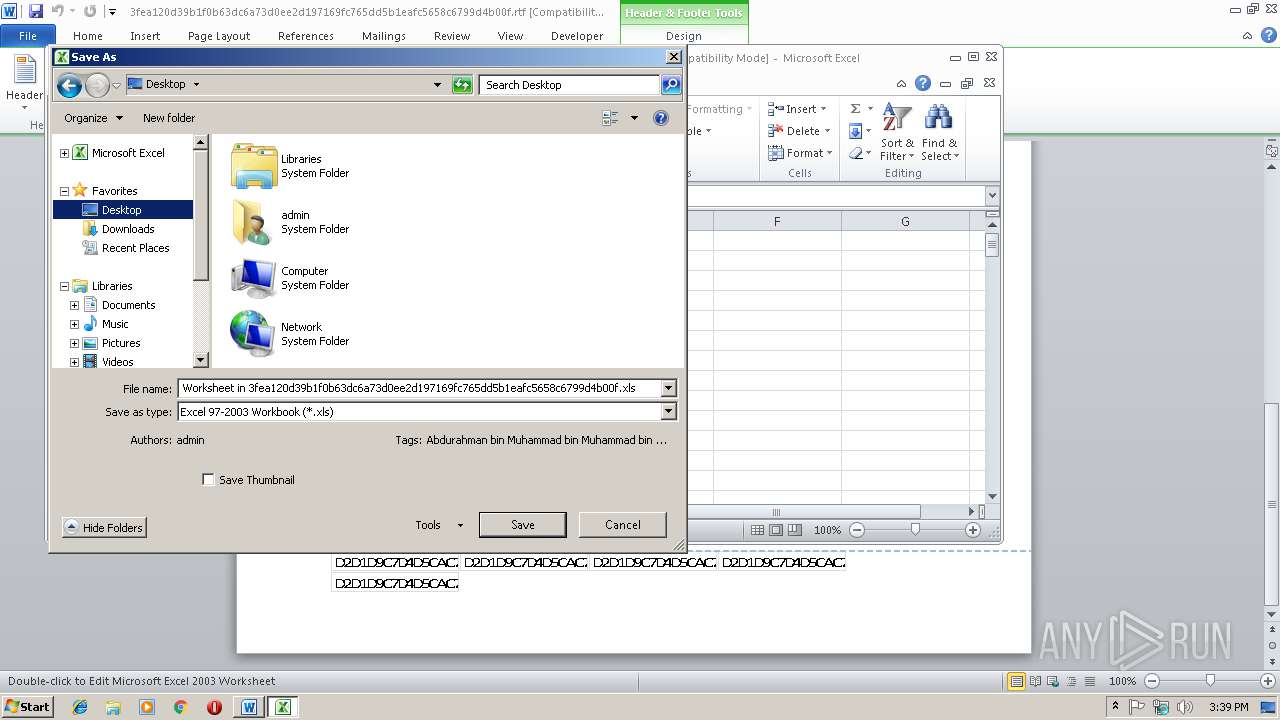Open the Word File tab
This screenshot has height=720, width=1280.
coord(28,36)
